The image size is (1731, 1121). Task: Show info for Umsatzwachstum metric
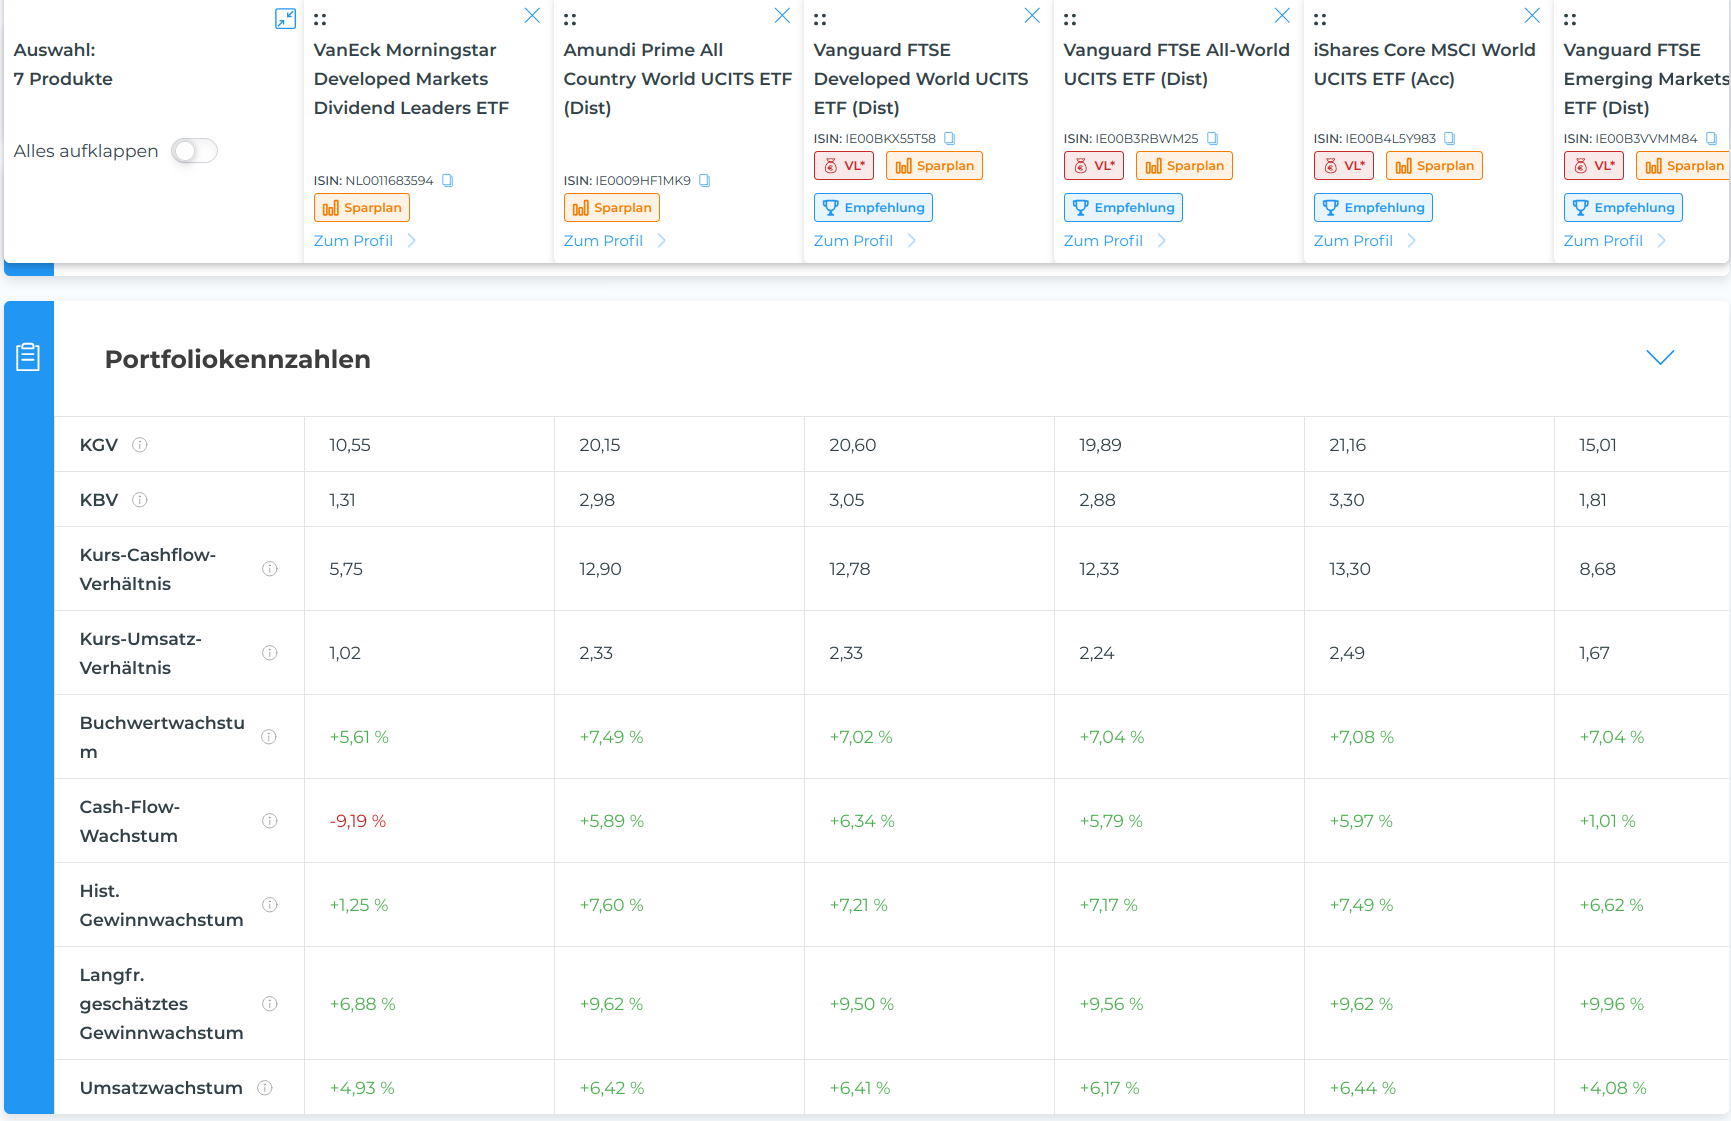(x=265, y=1088)
